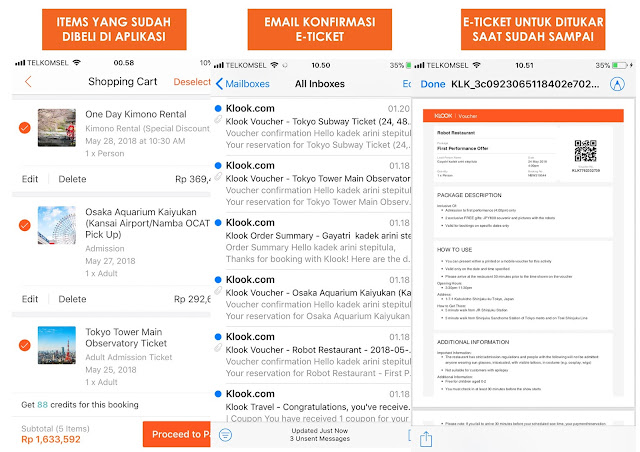Tap the KLK file name title
640x452 pixels.
(525, 84)
